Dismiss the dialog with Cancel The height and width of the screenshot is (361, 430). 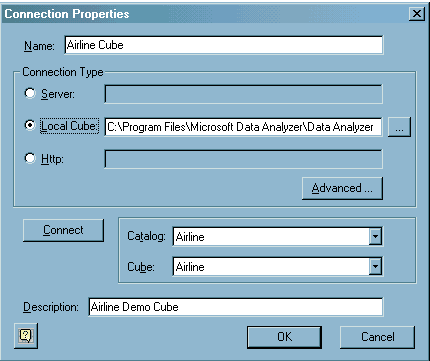point(377,337)
